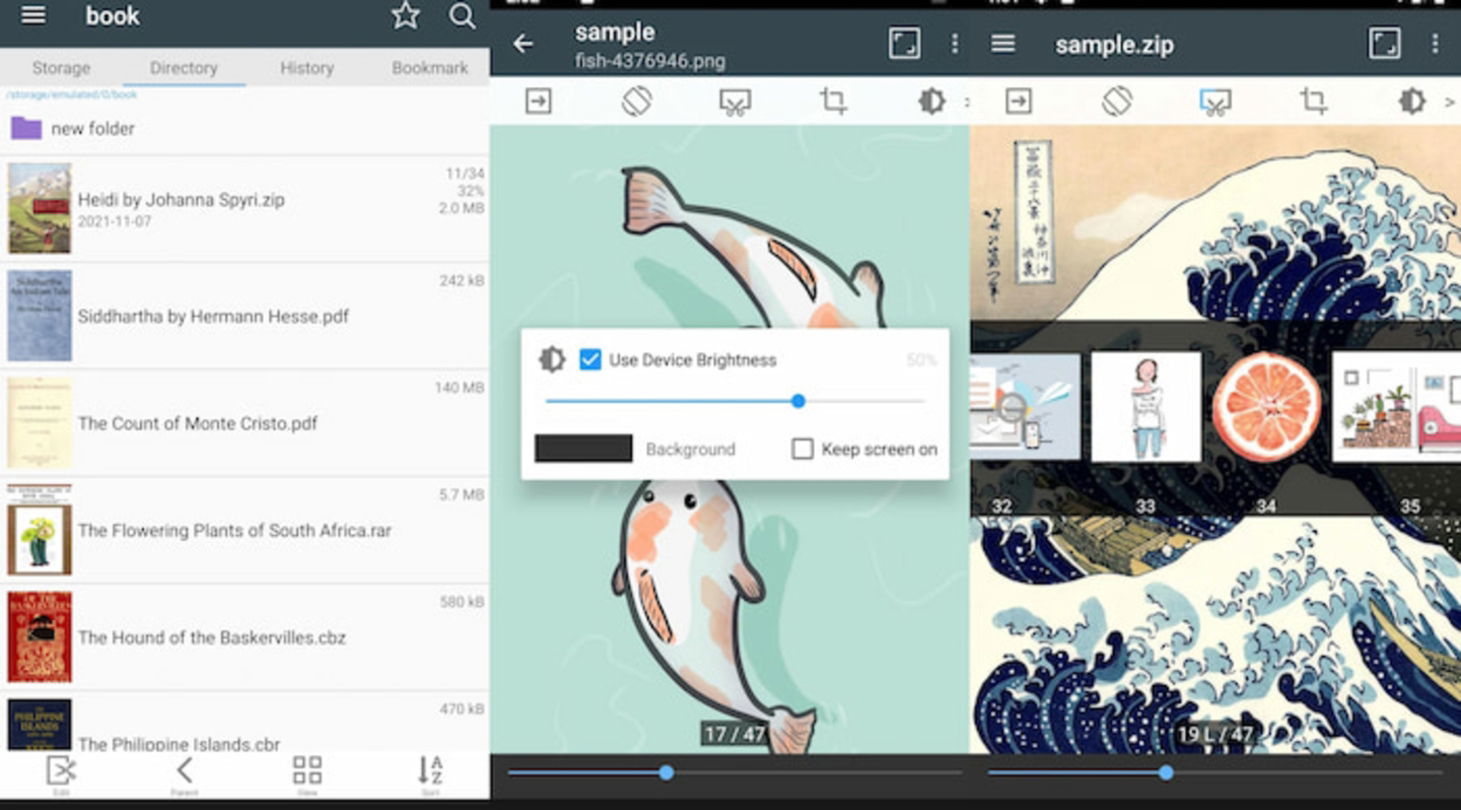Open the purple 'new folder' folder

pyautogui.click(x=245, y=128)
